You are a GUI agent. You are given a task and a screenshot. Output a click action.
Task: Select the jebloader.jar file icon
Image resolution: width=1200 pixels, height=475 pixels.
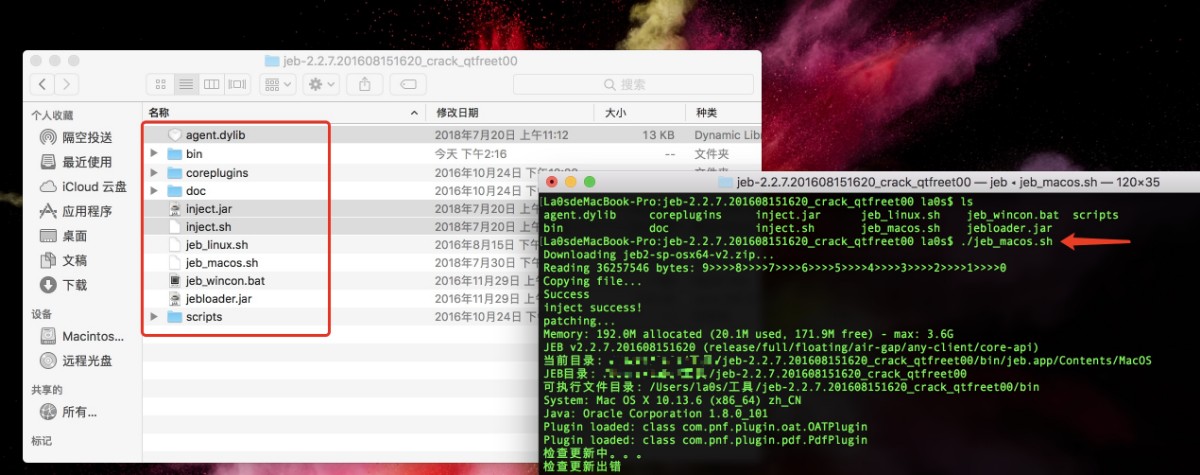[x=174, y=299]
